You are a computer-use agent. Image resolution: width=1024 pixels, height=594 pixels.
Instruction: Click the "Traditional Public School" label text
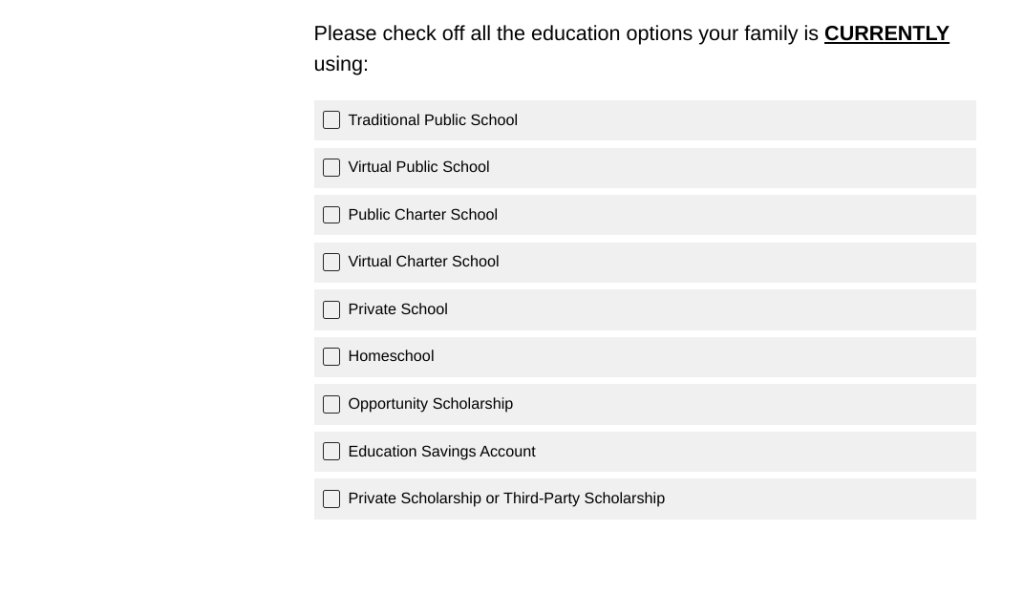(x=433, y=120)
